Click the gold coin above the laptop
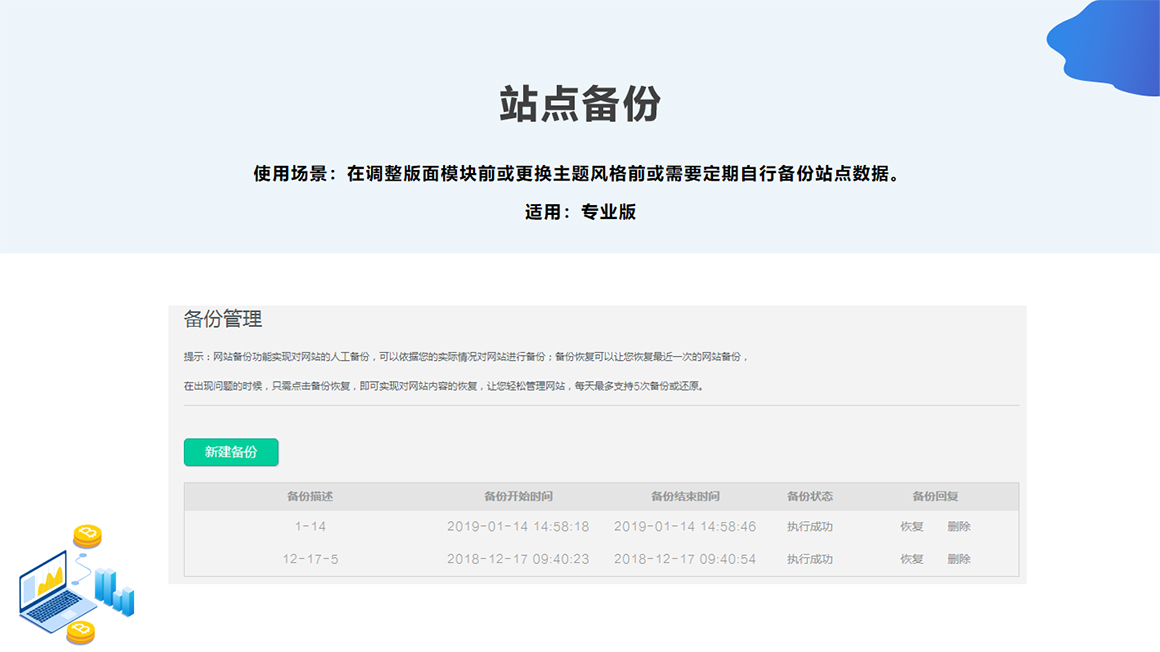This screenshot has width=1160, height=652. pos(87,535)
